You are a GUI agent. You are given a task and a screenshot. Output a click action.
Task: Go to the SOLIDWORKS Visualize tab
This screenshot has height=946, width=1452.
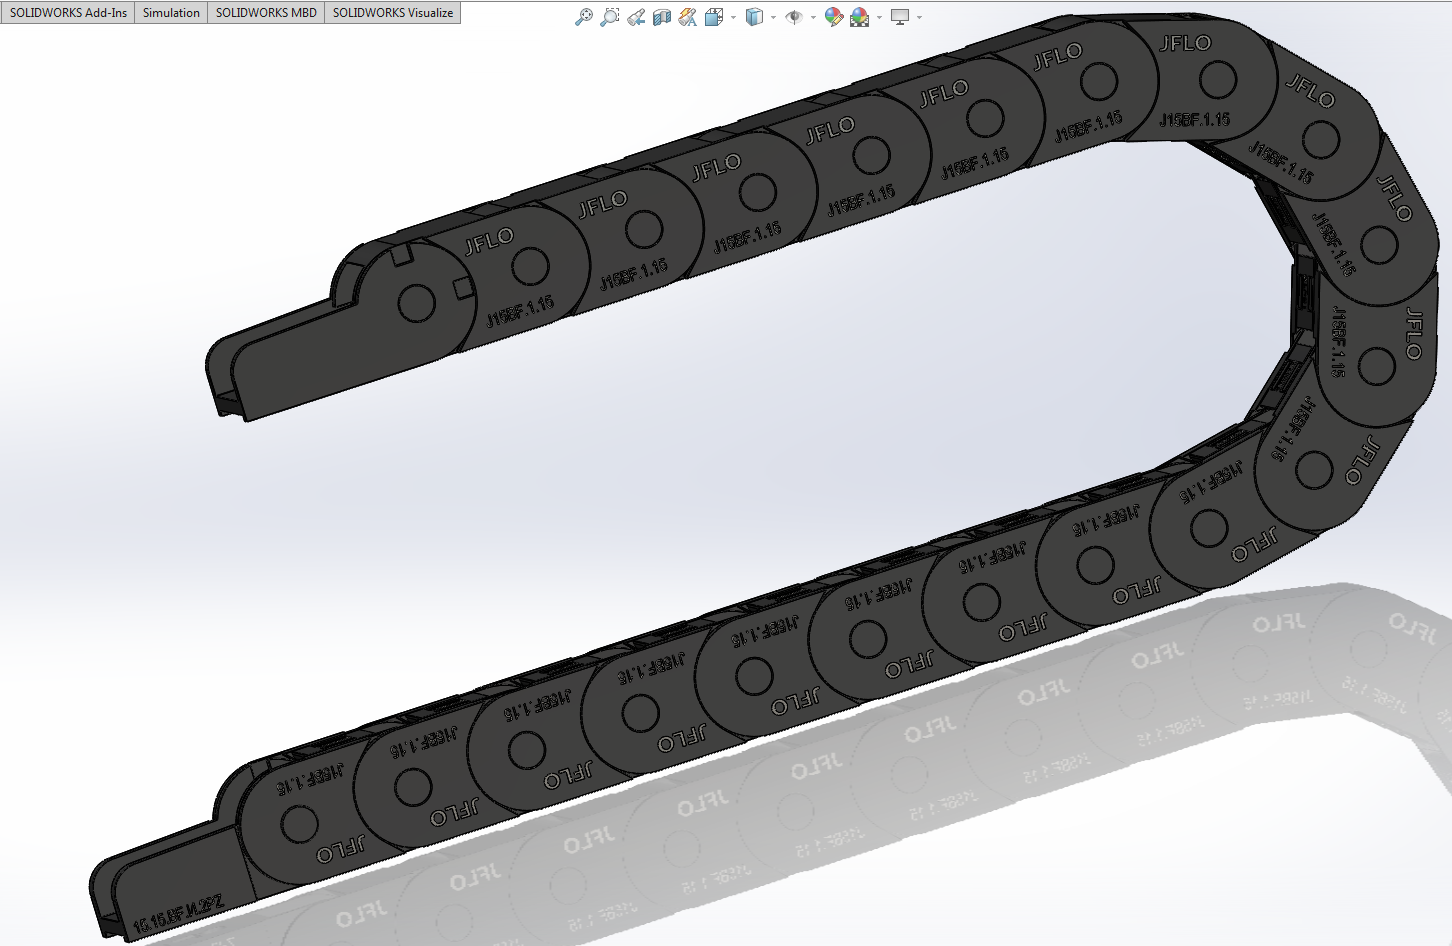393,13
